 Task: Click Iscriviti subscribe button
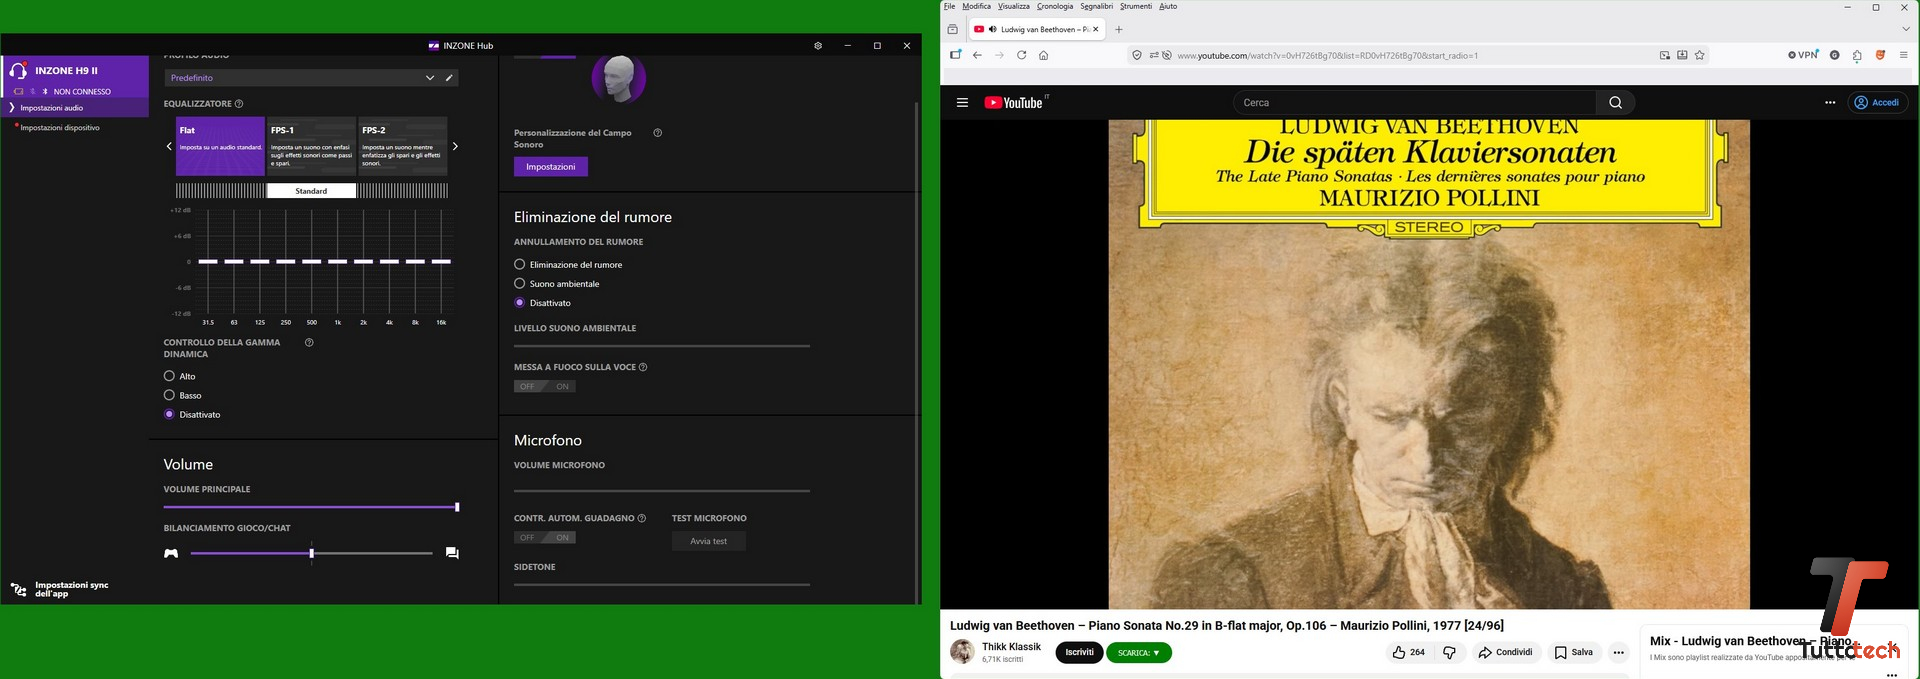tap(1079, 653)
